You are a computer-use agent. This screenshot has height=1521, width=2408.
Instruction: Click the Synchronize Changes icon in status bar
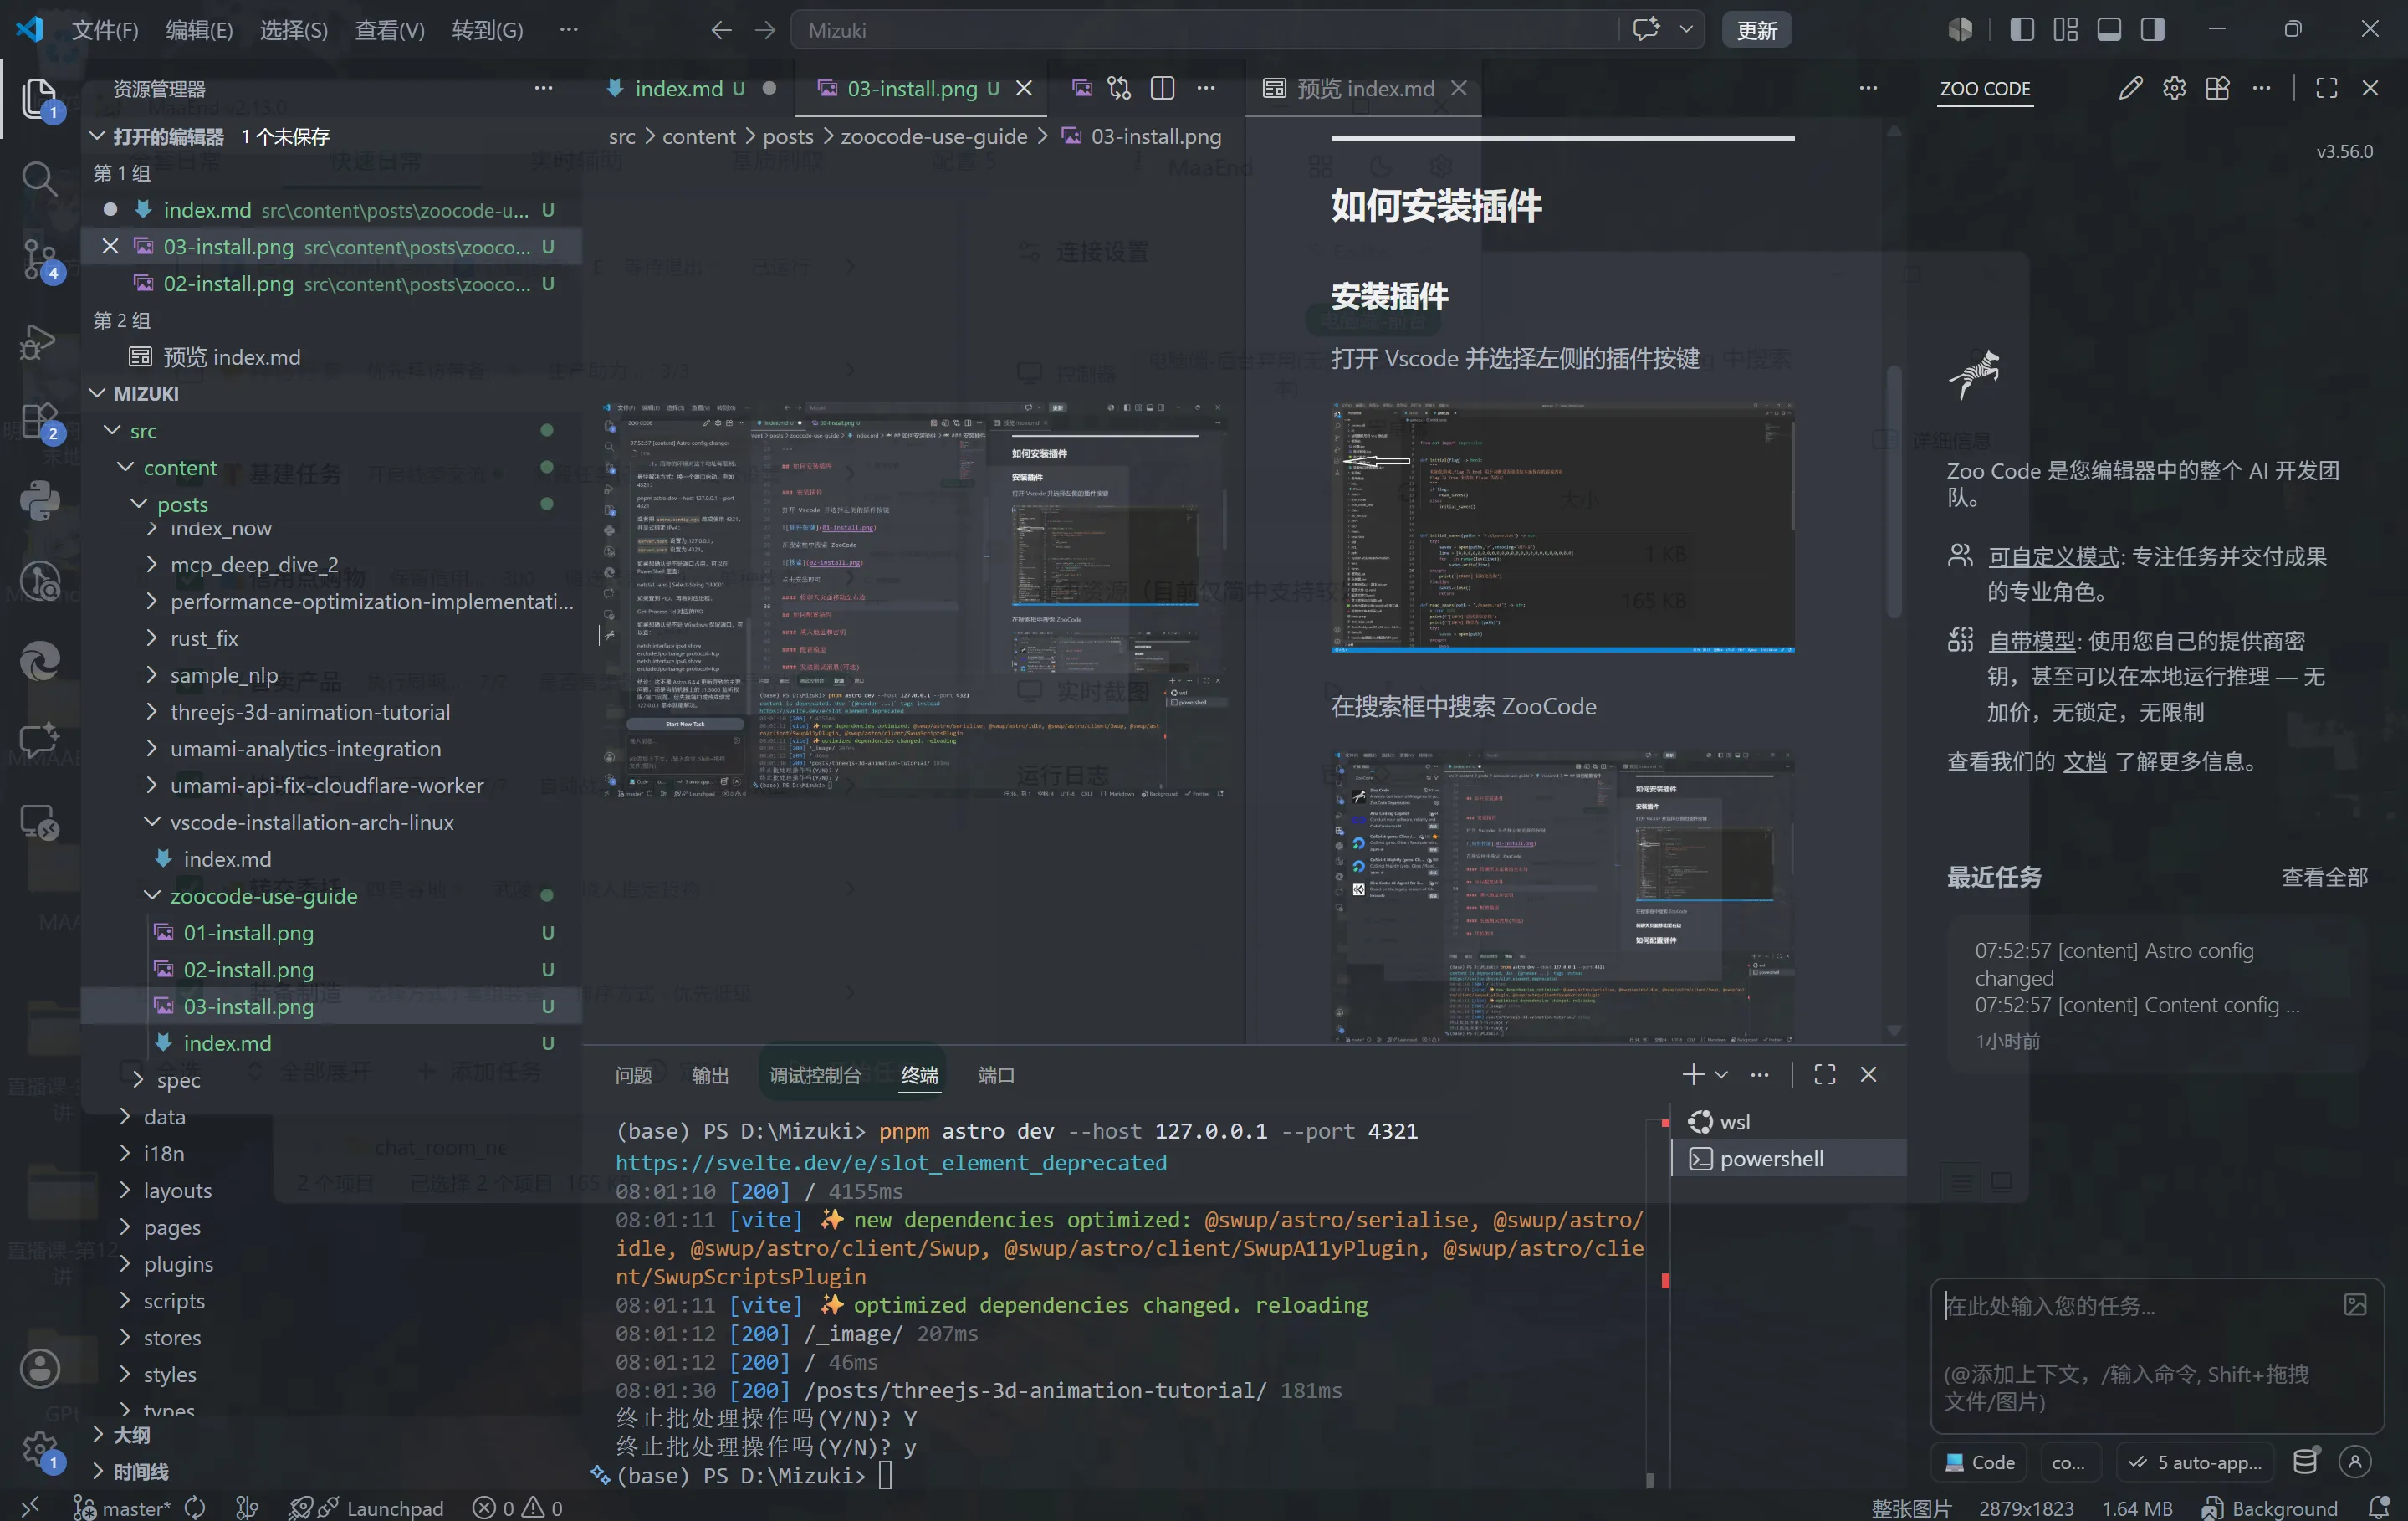(195, 1507)
